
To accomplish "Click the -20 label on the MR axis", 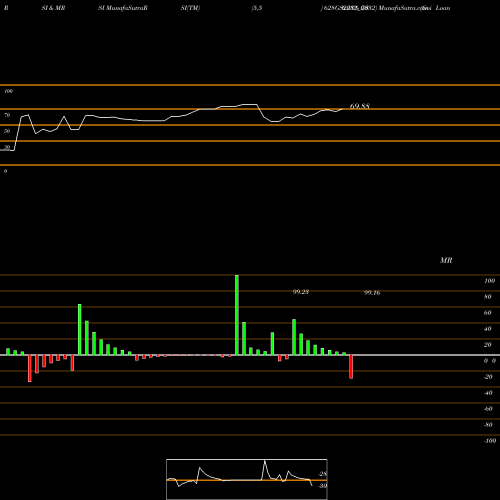I will [x=488, y=377].
